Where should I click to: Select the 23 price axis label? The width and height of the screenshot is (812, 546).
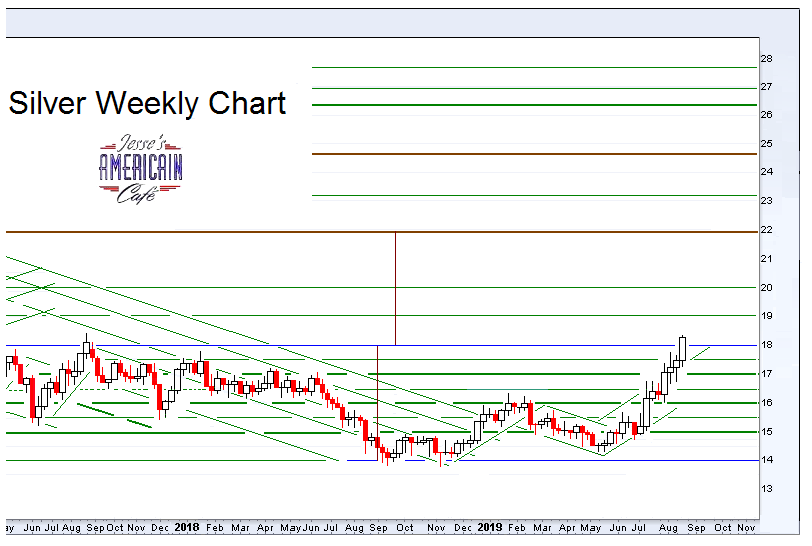pyautogui.click(x=766, y=201)
